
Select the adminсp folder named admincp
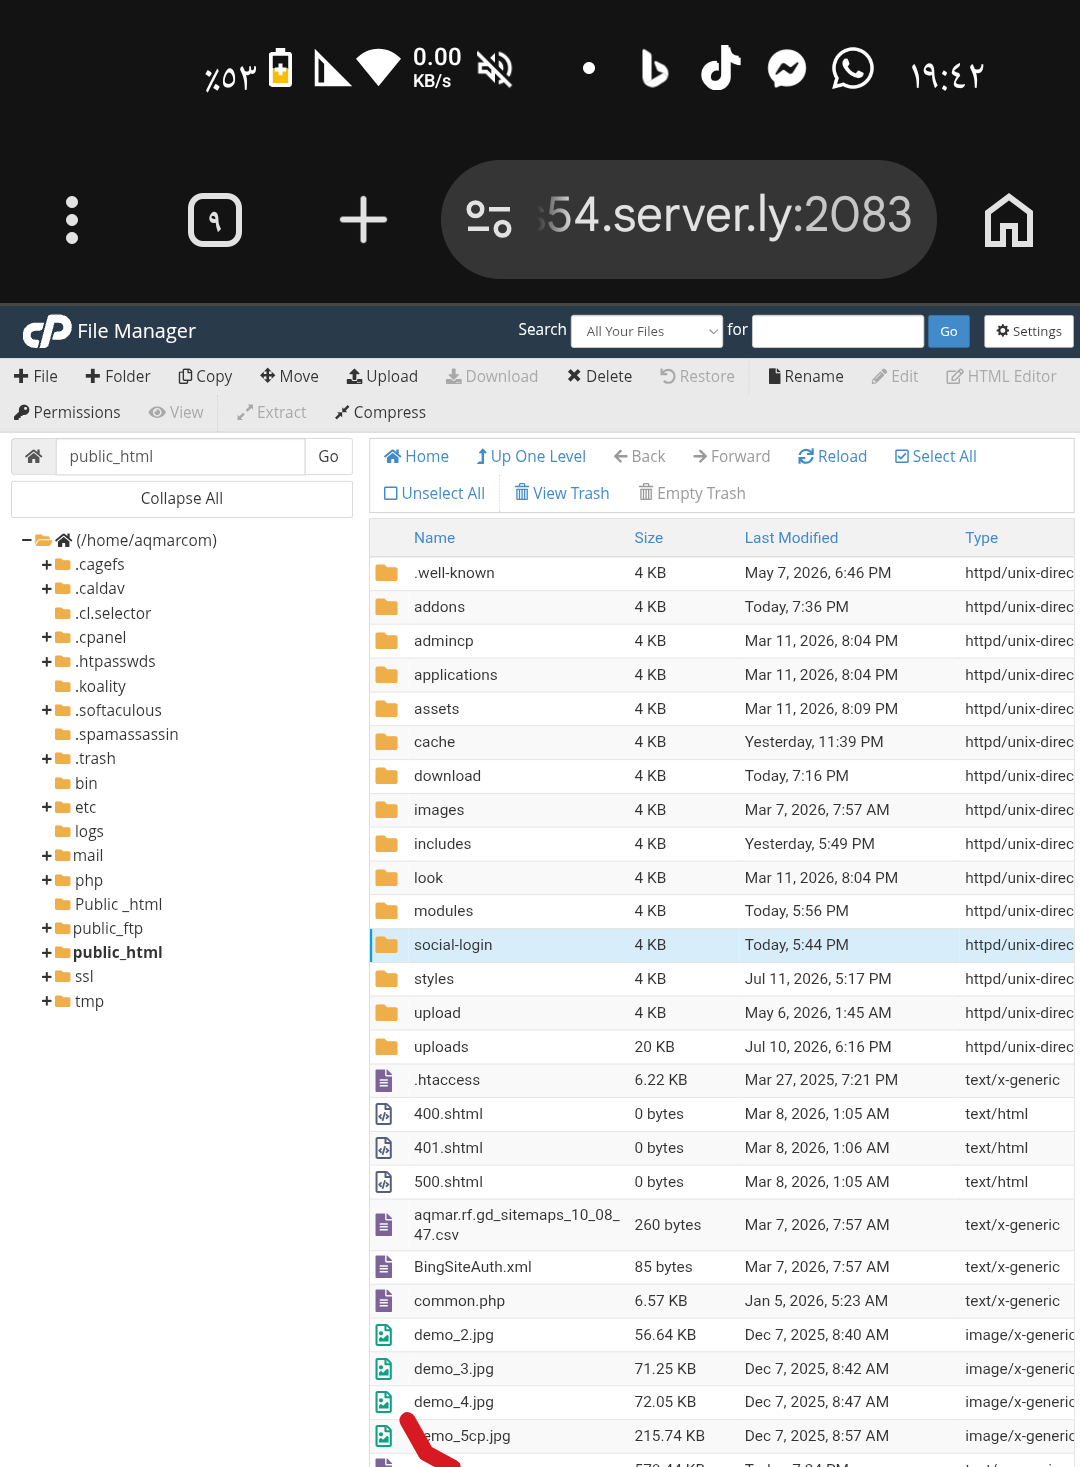pyautogui.click(x=722, y=641)
